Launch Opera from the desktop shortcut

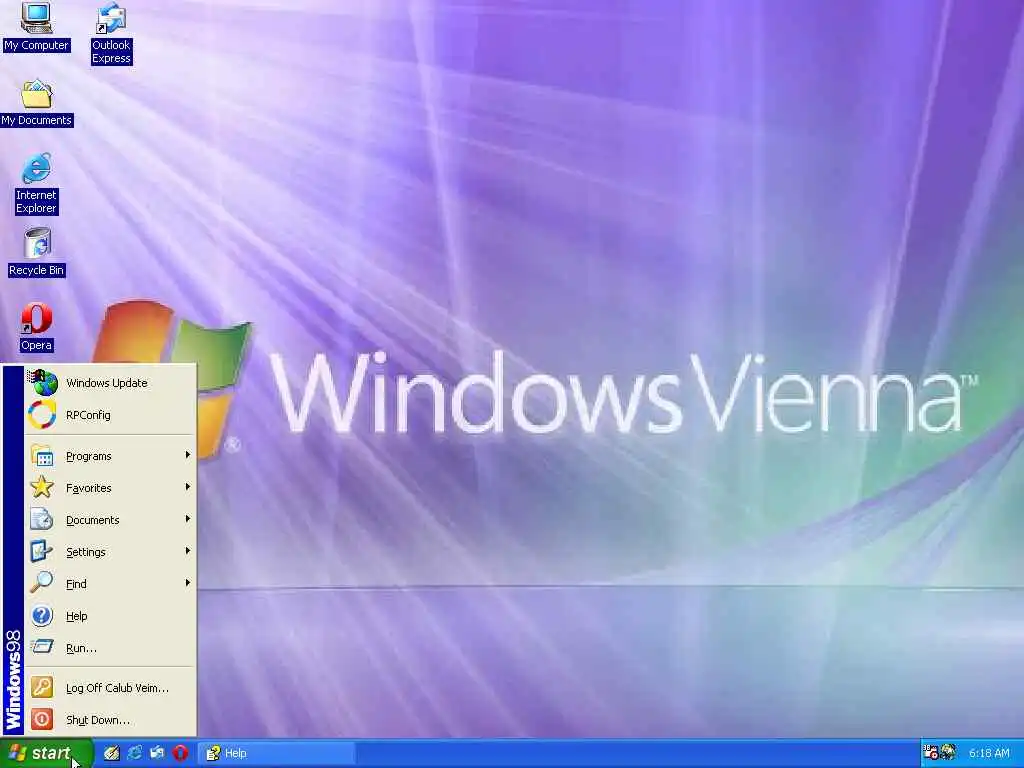37,327
